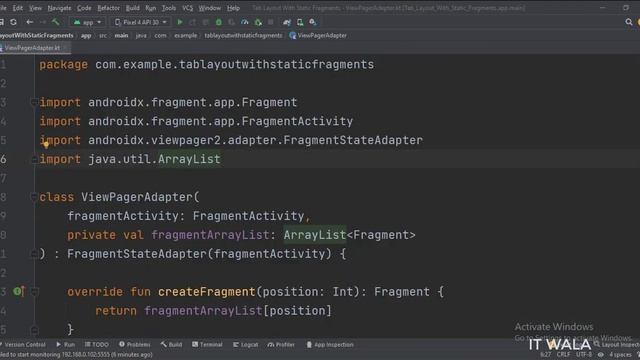The width and height of the screenshot is (640, 360).
Task: Open the Code menu
Action: click(84, 8)
